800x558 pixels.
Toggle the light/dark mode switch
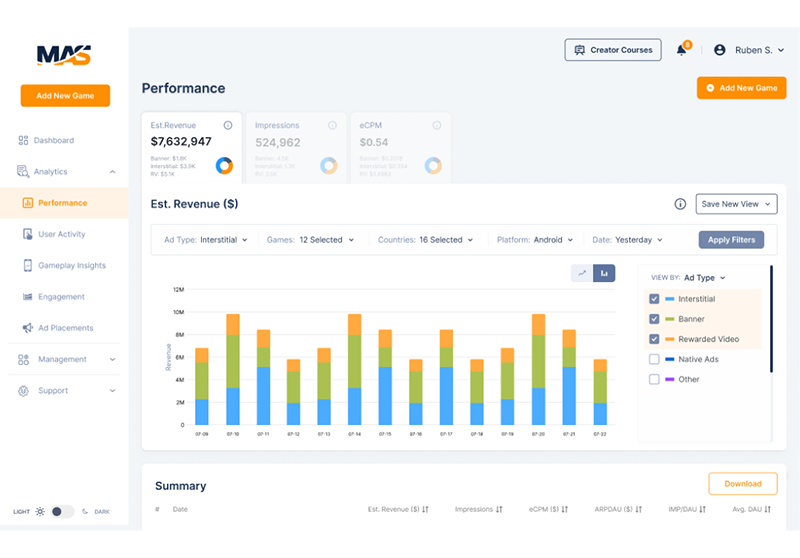pyautogui.click(x=62, y=511)
